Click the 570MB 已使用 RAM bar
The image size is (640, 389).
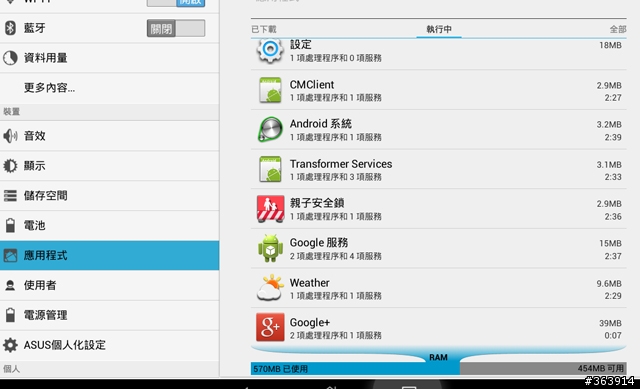tap(355, 369)
